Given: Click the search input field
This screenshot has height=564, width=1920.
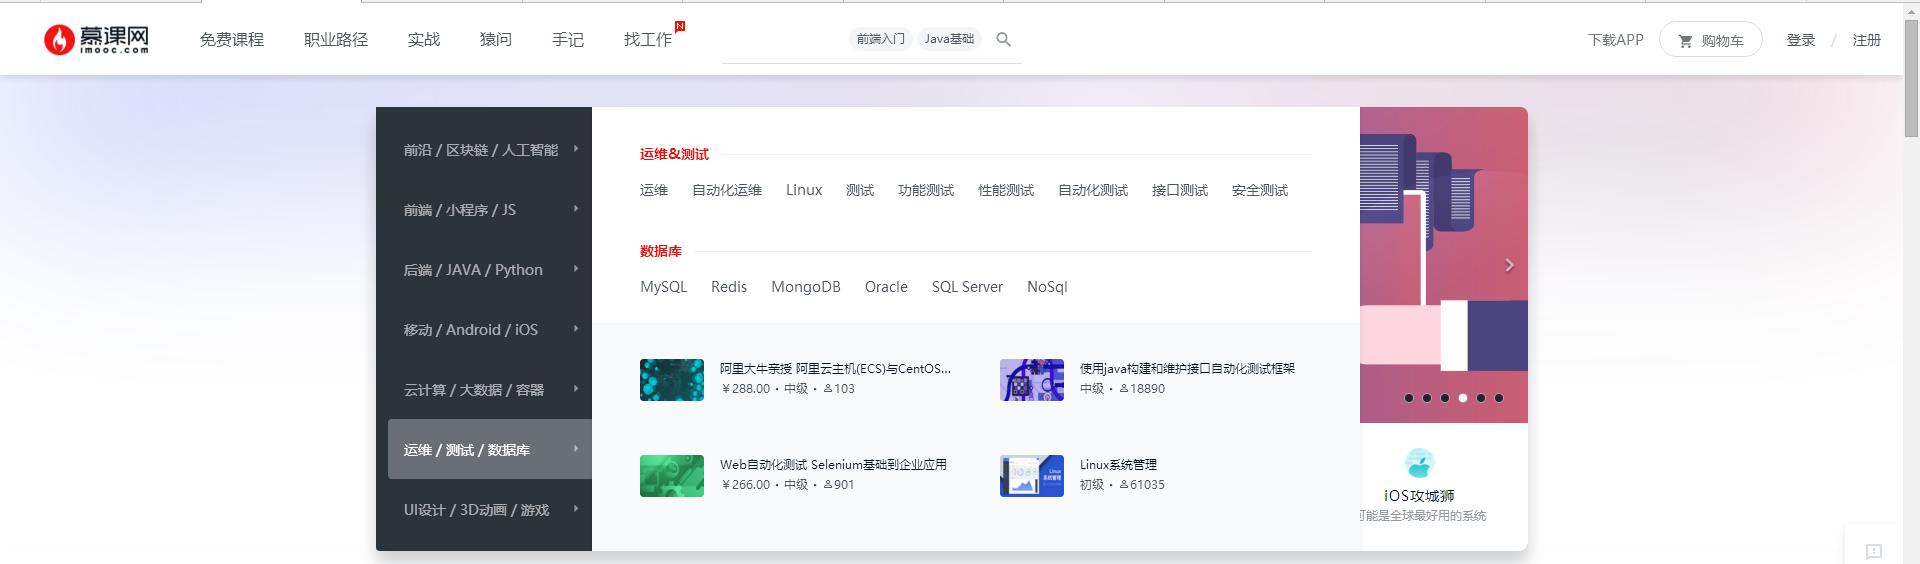Looking at the screenshot, I should tap(872, 40).
